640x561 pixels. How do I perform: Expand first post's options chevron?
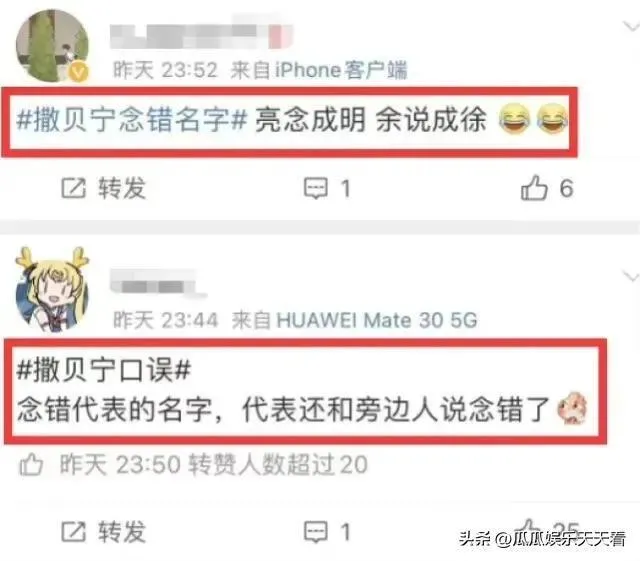click(630, 27)
